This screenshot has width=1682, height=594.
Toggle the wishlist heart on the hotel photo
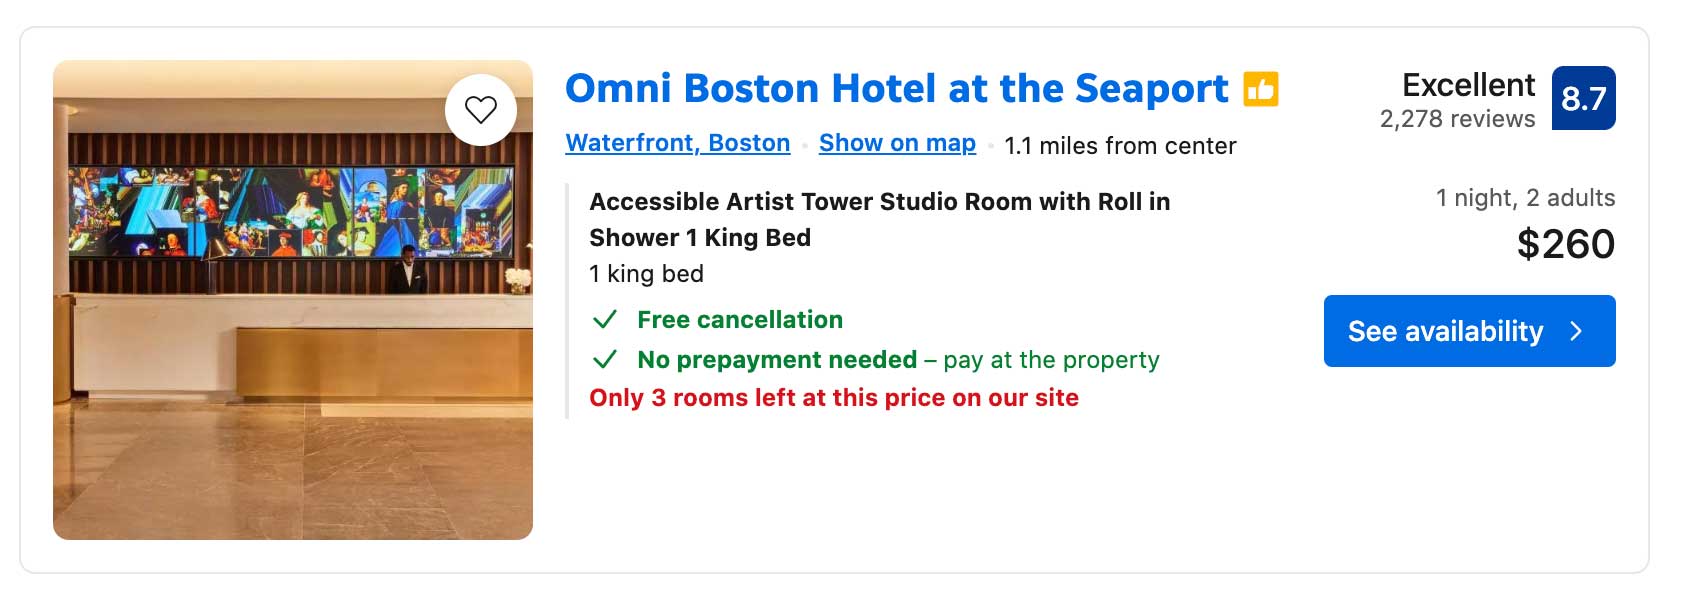point(483,110)
